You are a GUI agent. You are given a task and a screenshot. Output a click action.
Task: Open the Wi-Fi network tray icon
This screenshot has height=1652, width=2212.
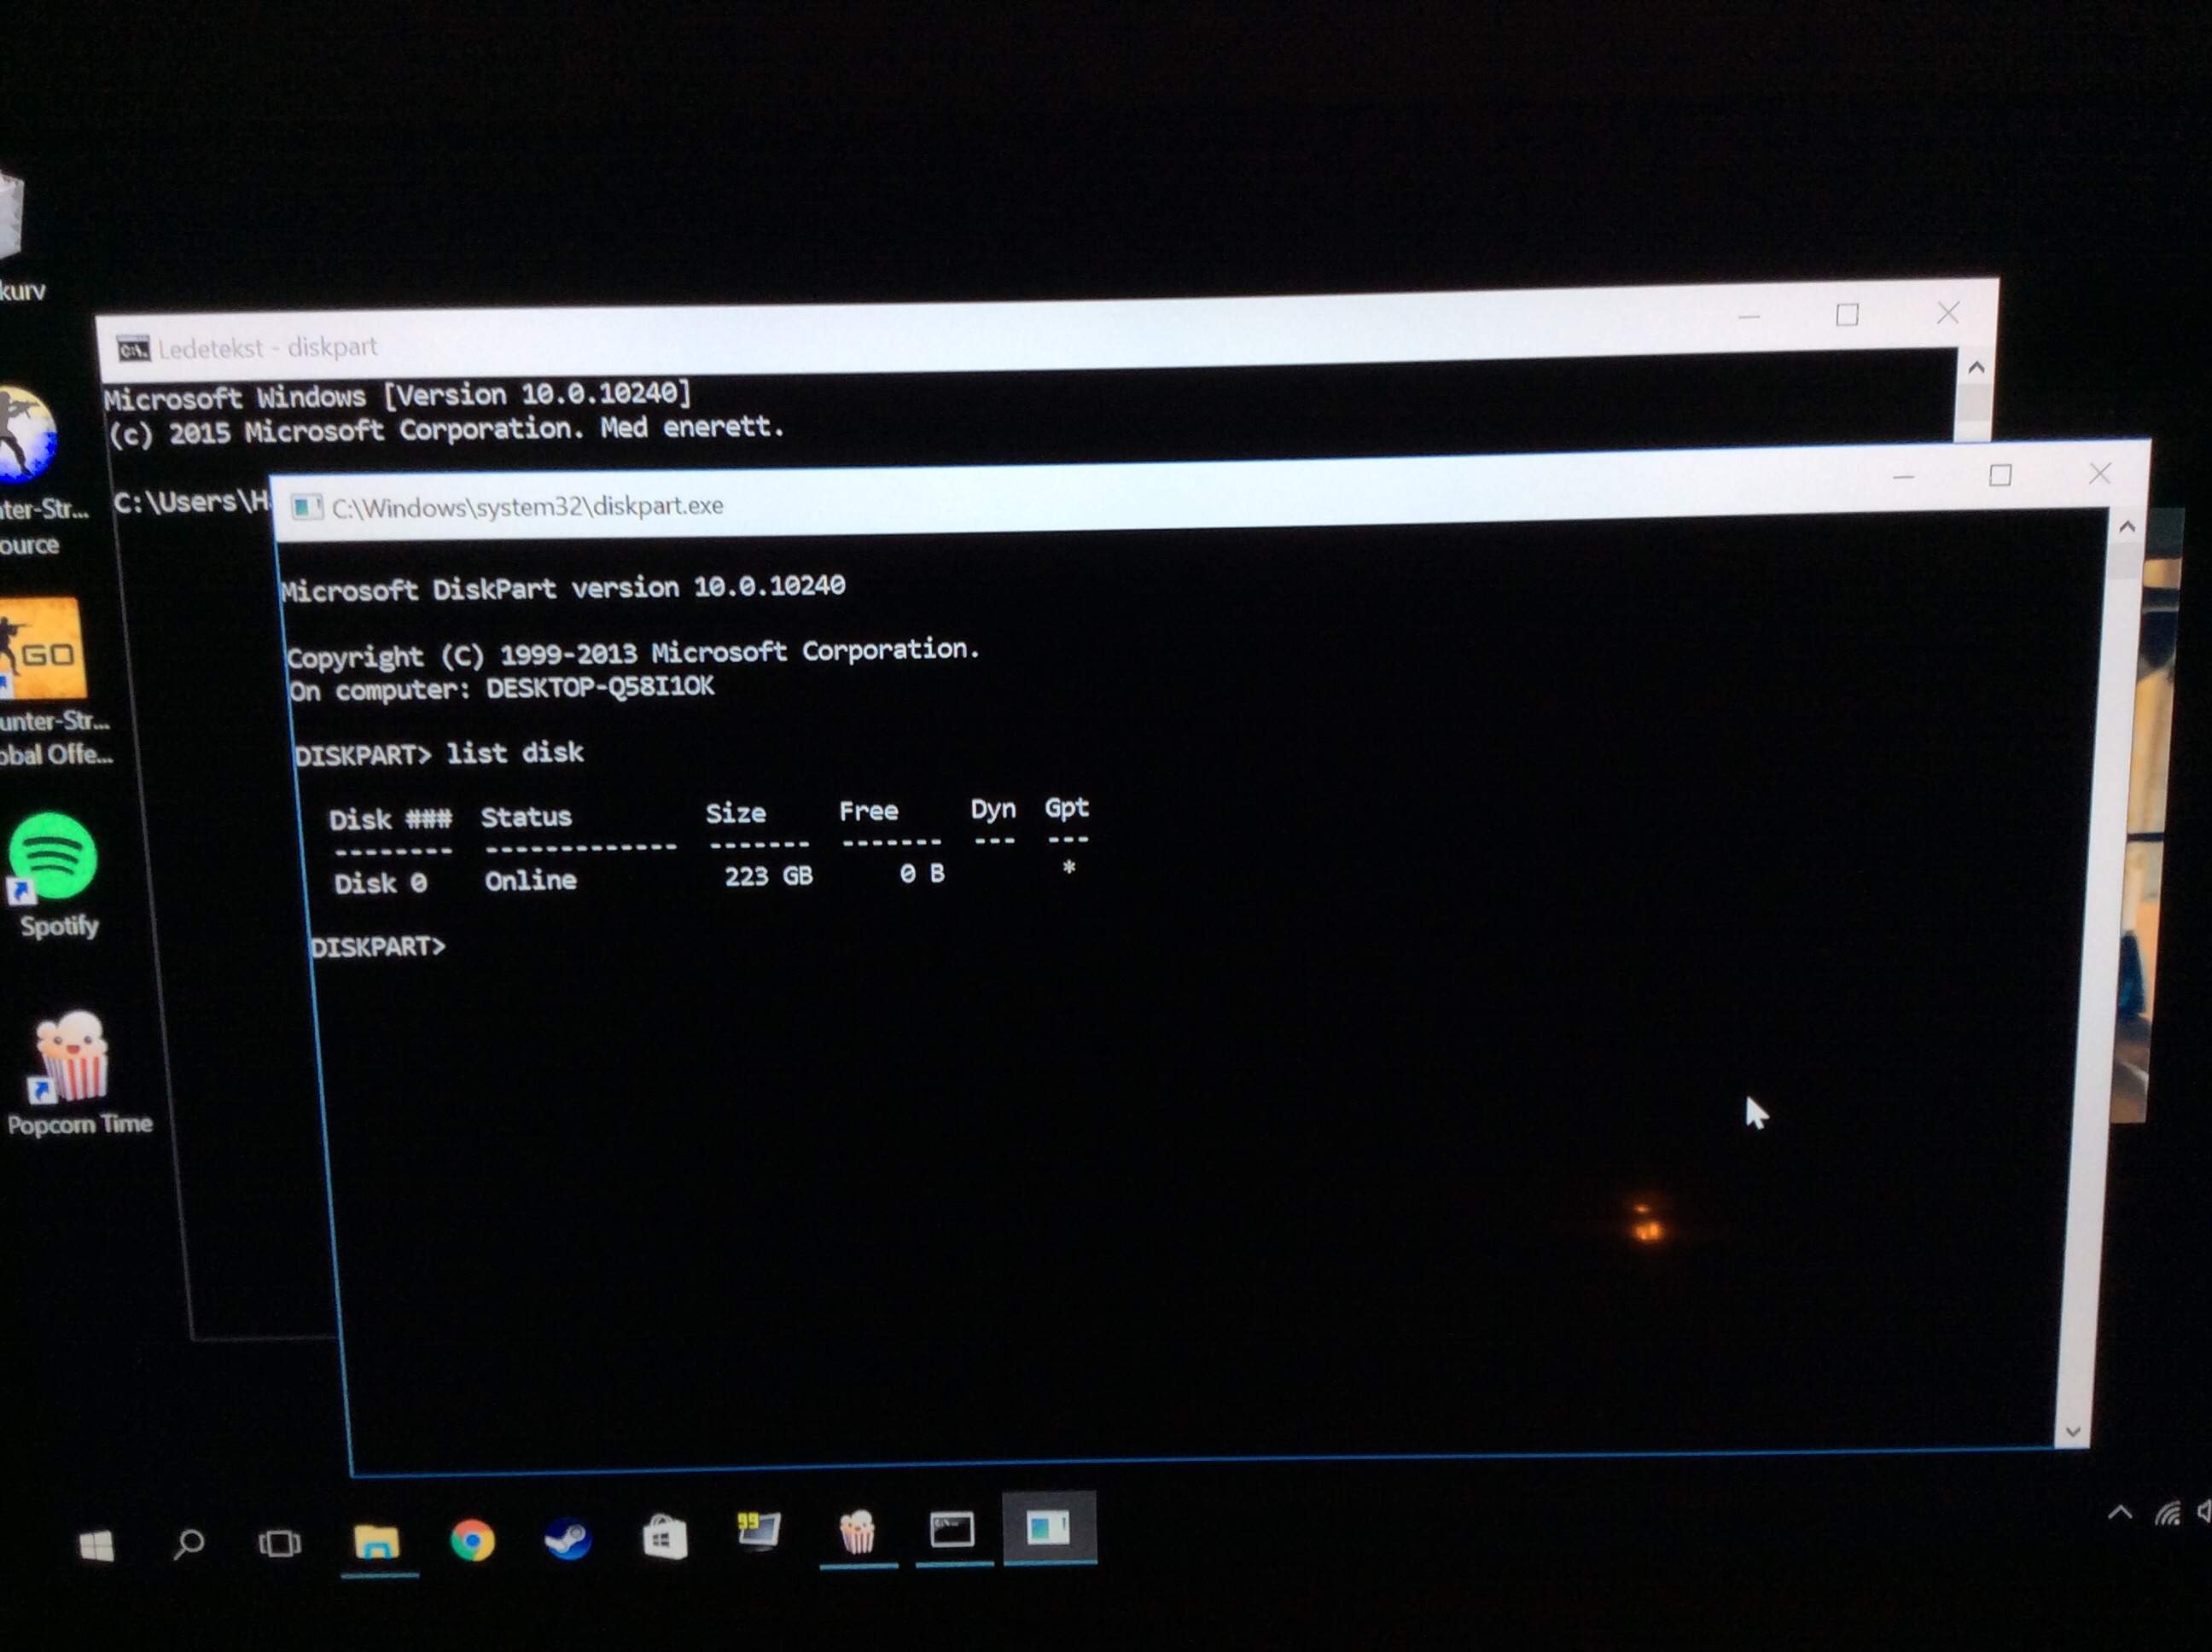point(2167,1513)
